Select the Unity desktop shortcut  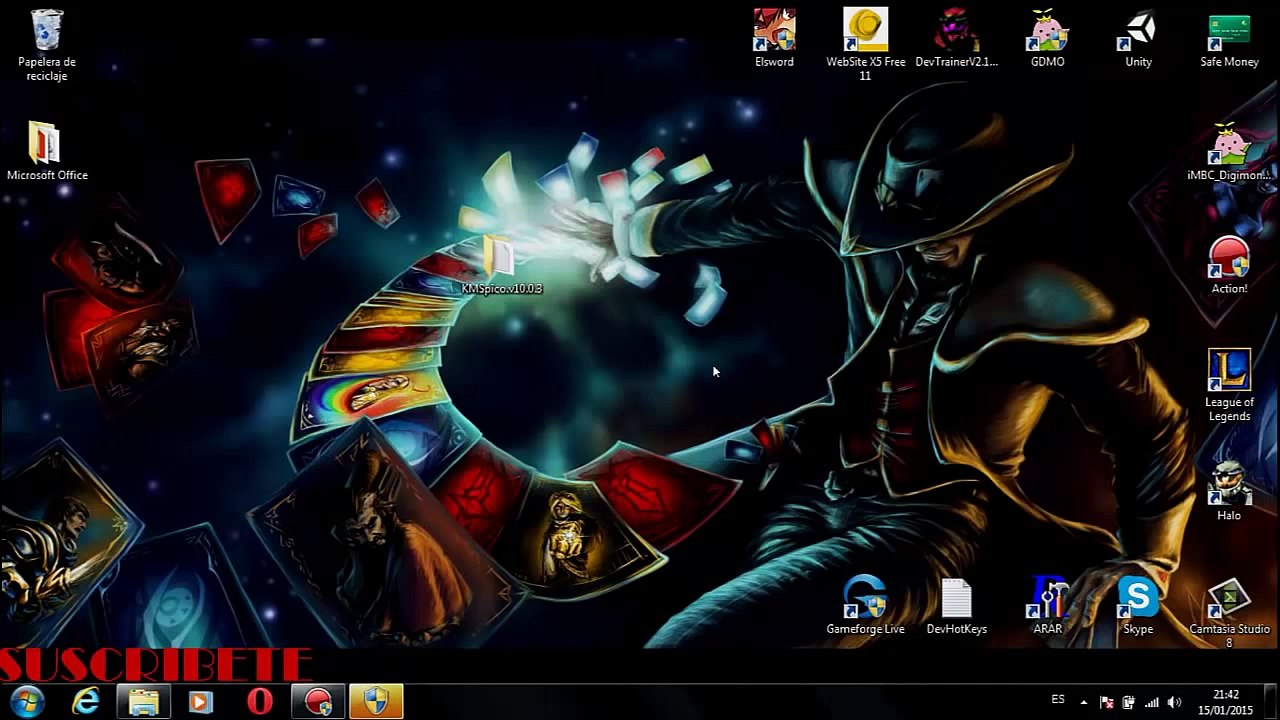[x=1138, y=39]
